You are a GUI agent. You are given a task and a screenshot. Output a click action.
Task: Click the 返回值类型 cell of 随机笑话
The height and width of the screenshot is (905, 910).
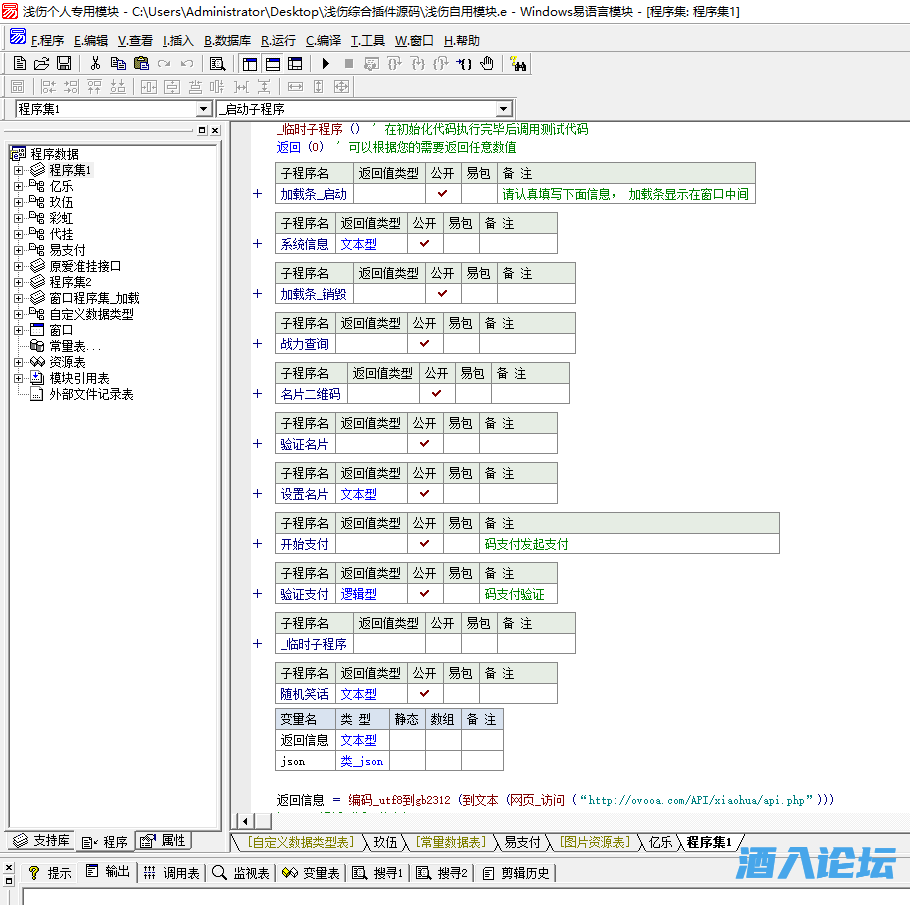tap(370, 693)
